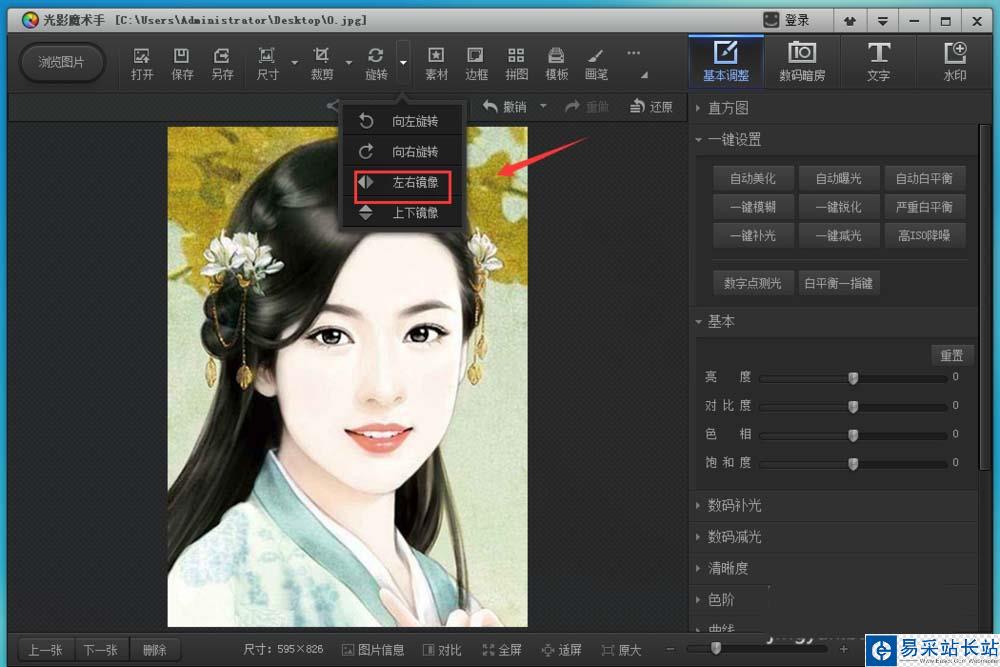Select the 裁剪 crop tool
Screen dimensions: 1000x667
[x=321, y=63]
